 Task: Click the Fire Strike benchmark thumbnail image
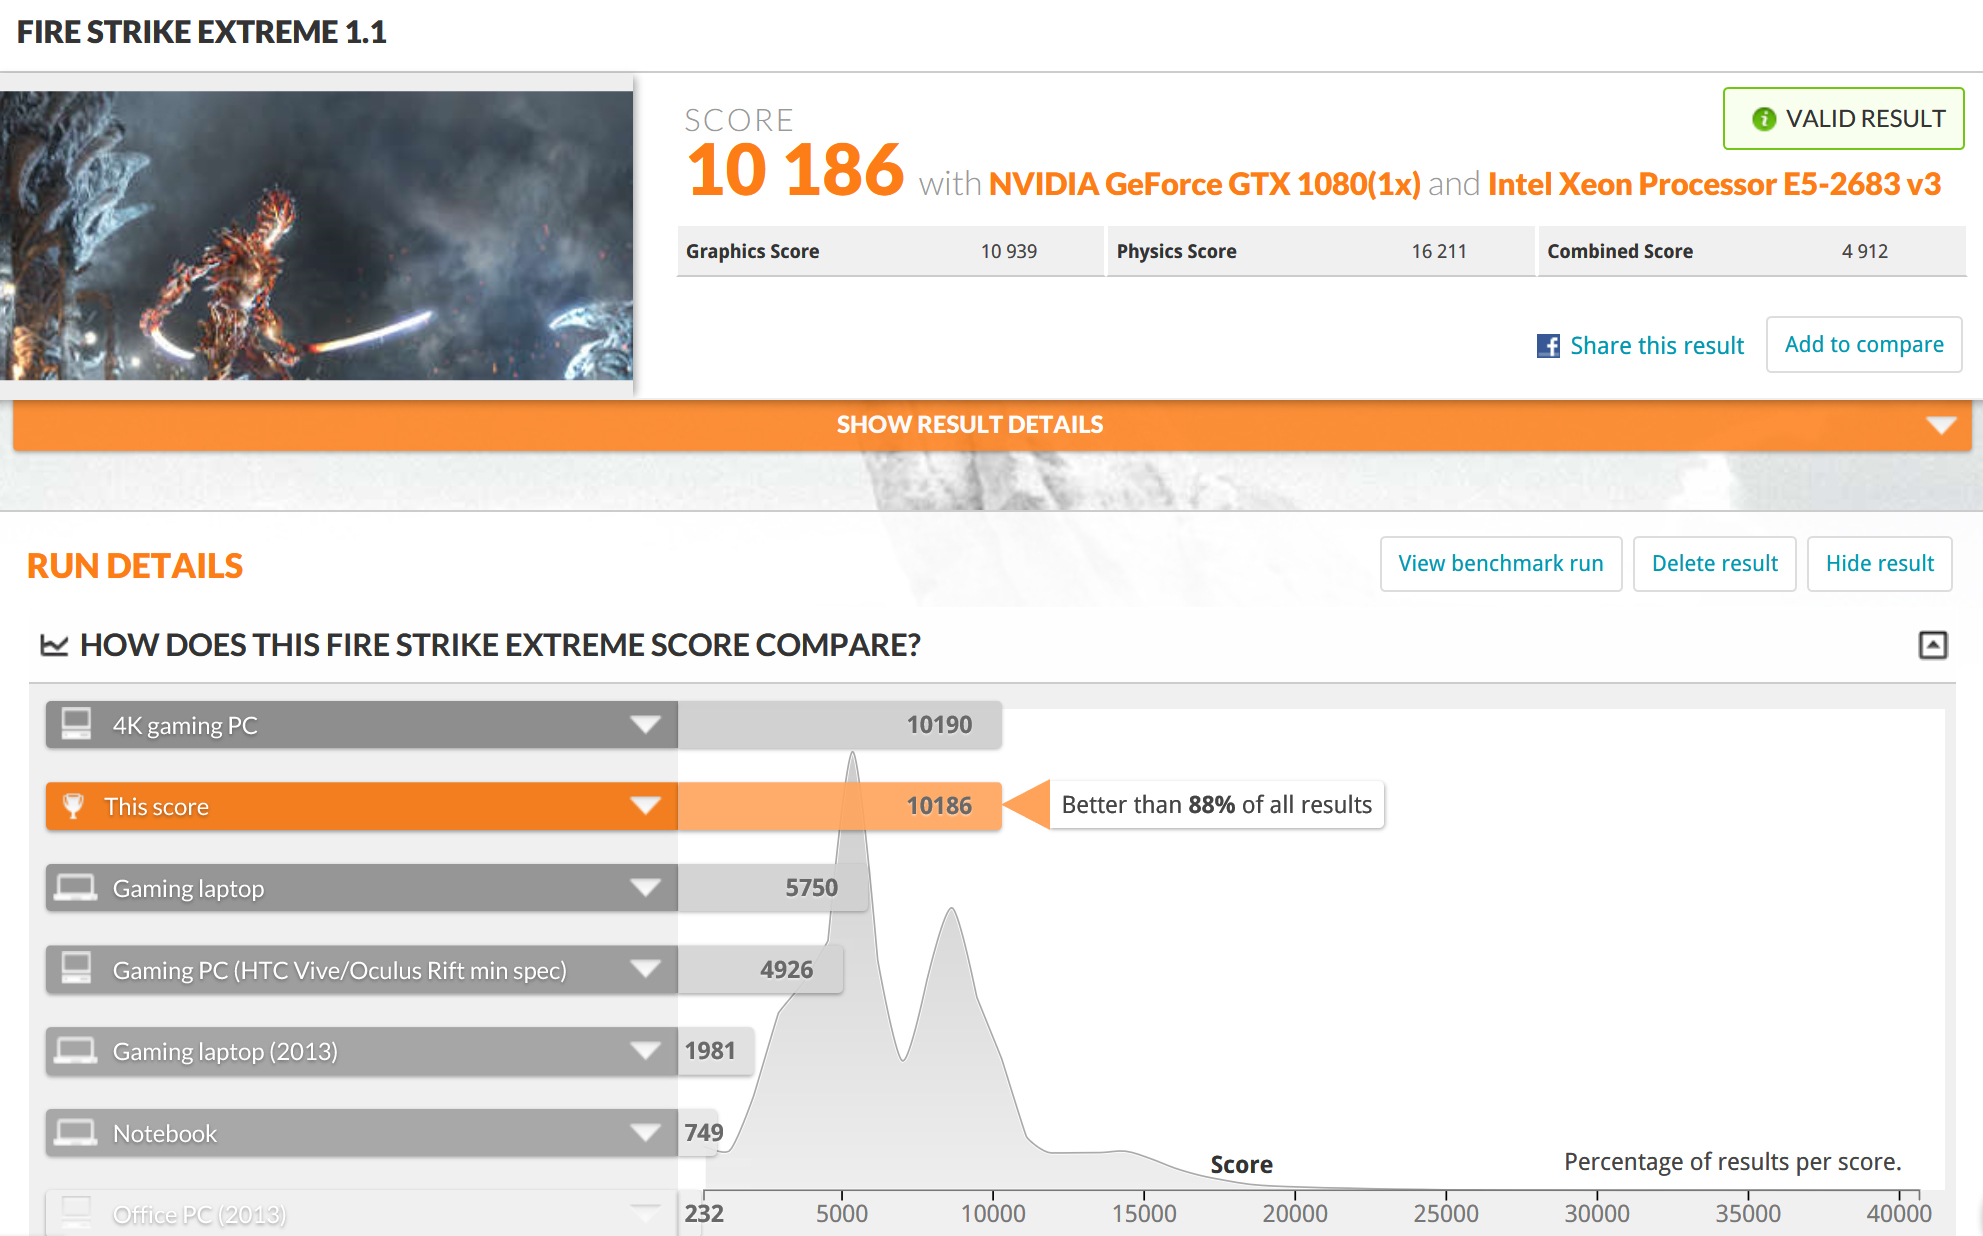pos(316,236)
